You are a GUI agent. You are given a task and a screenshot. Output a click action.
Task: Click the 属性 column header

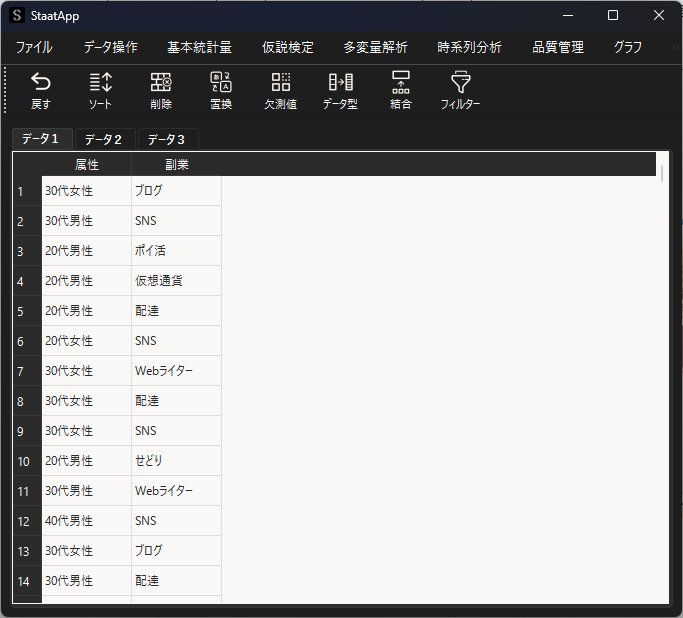pyautogui.click(x=87, y=164)
